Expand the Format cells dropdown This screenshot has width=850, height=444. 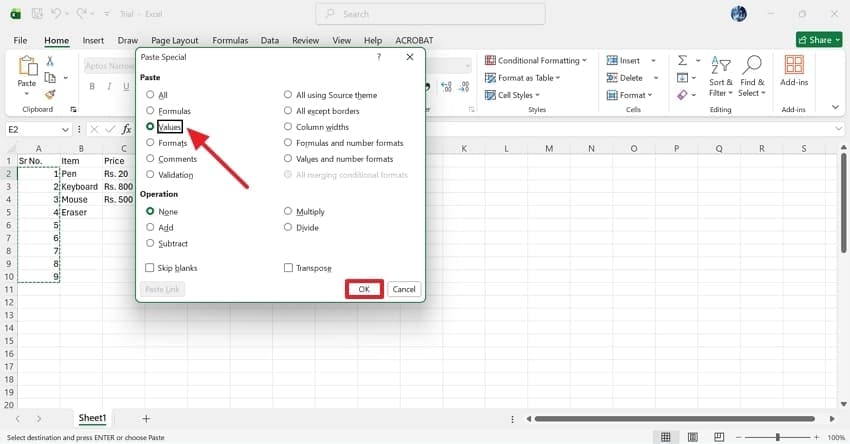point(650,95)
